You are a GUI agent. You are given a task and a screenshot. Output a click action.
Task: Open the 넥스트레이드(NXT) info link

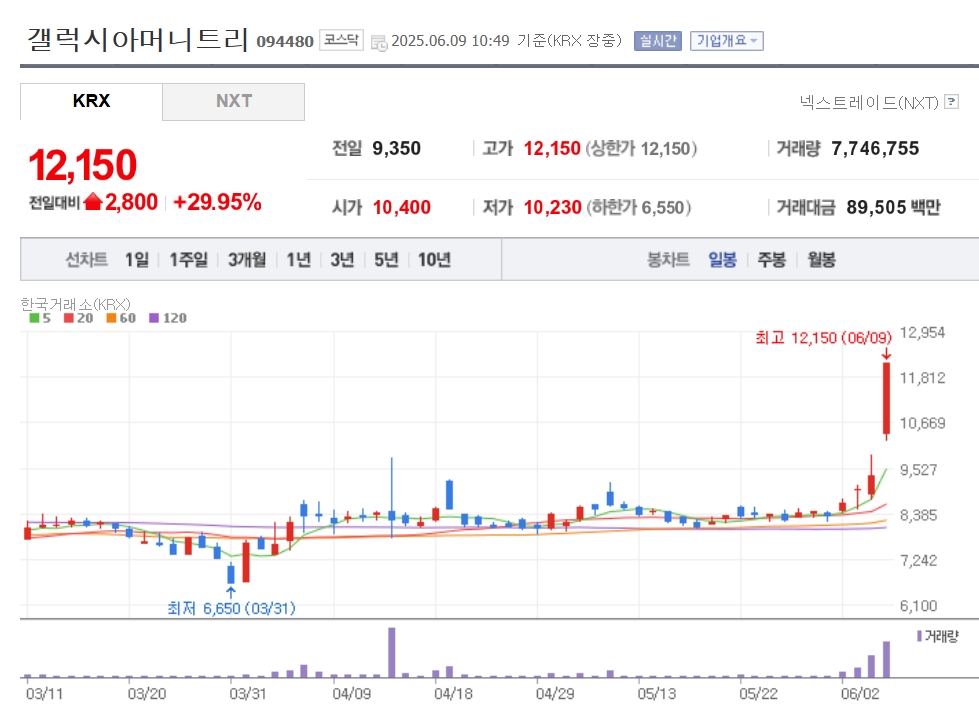(x=869, y=102)
